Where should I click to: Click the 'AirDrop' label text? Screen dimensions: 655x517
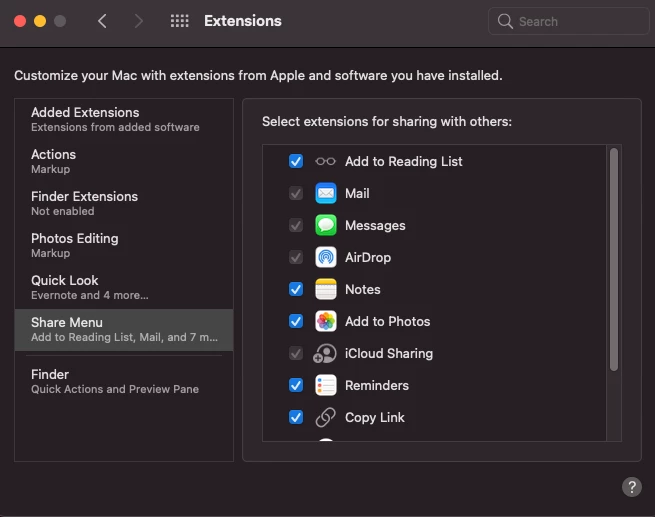368,257
